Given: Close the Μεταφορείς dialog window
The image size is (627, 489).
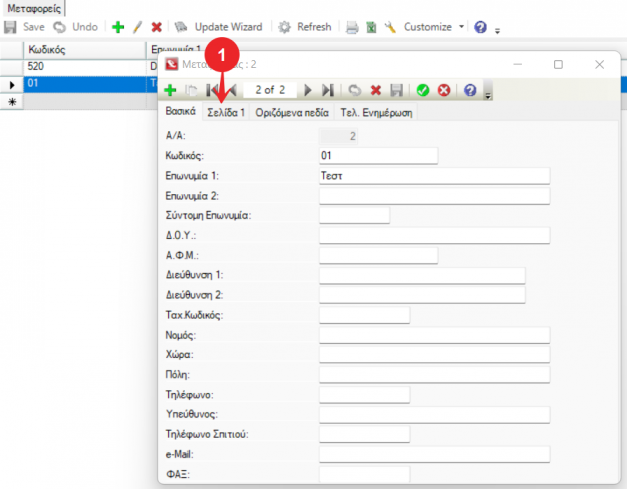Looking at the screenshot, I should pyautogui.click(x=599, y=64).
